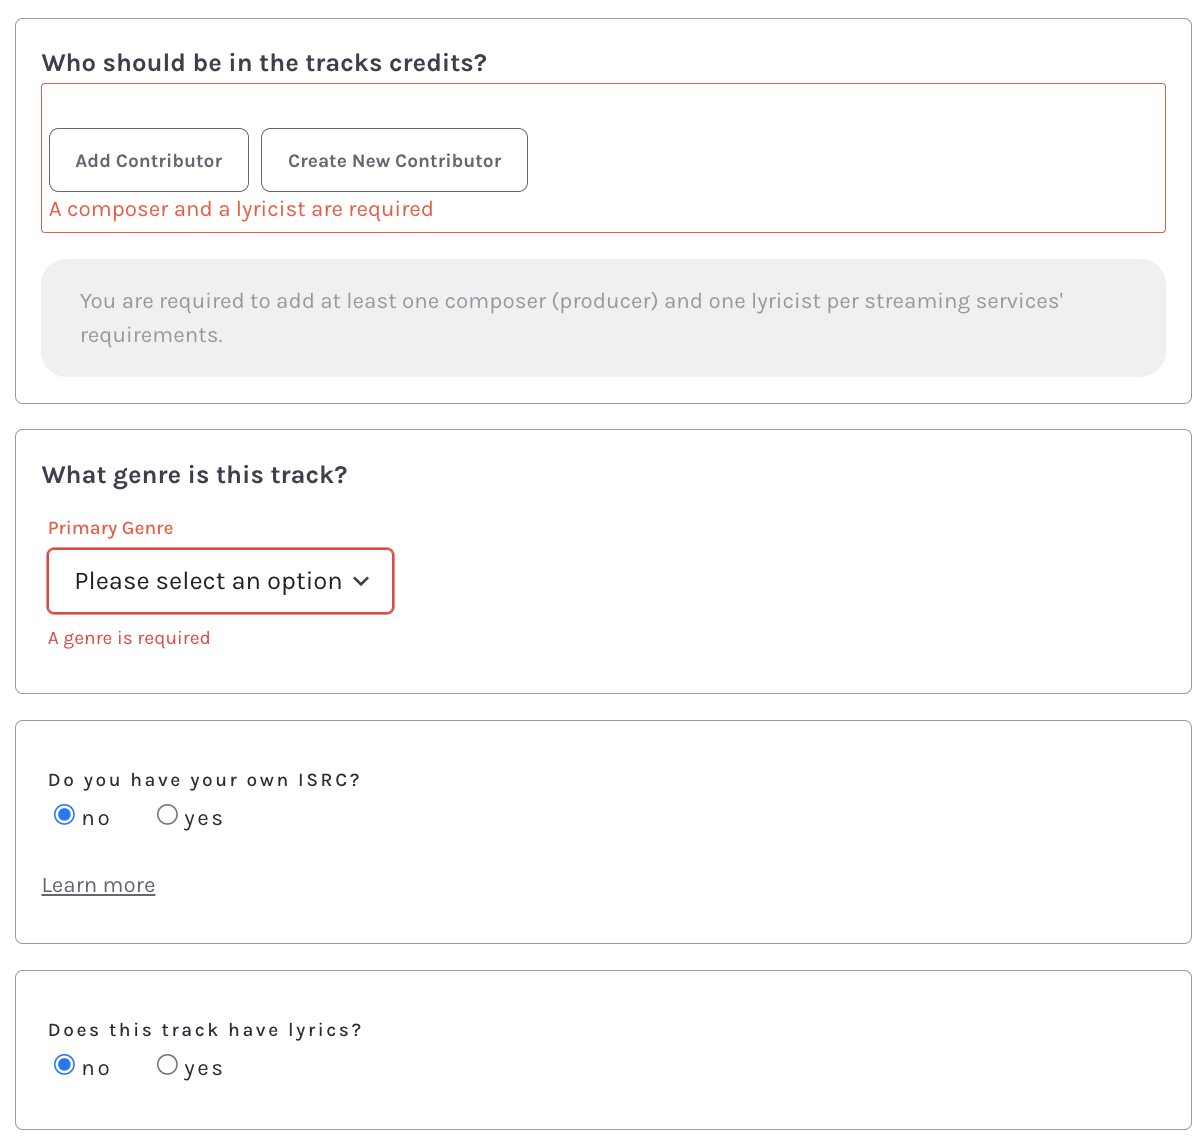Click empty space right of Create New Contributor
This screenshot has height=1148, width=1202.
pos(840,160)
